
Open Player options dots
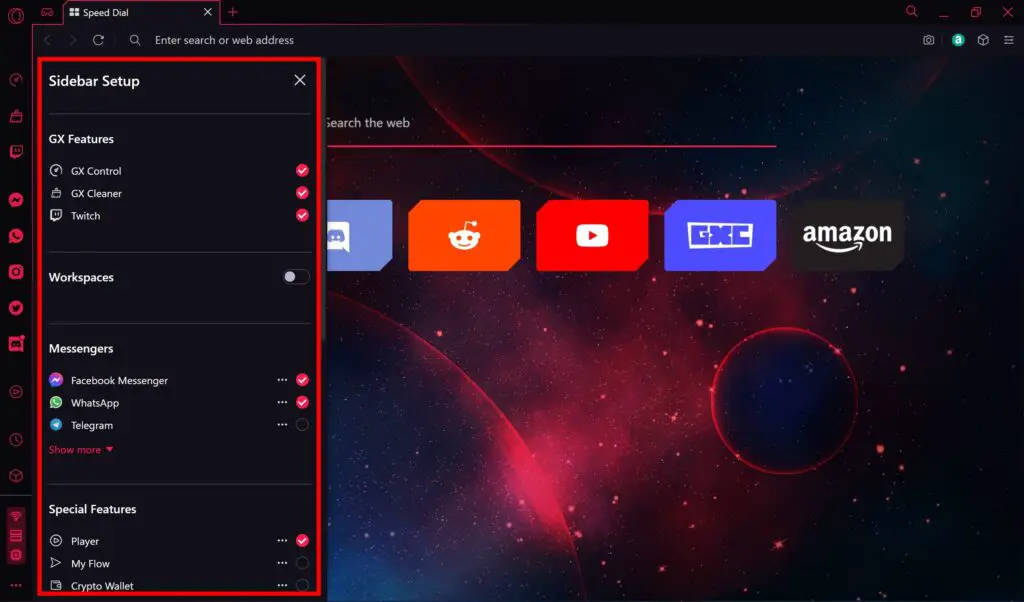(x=282, y=541)
